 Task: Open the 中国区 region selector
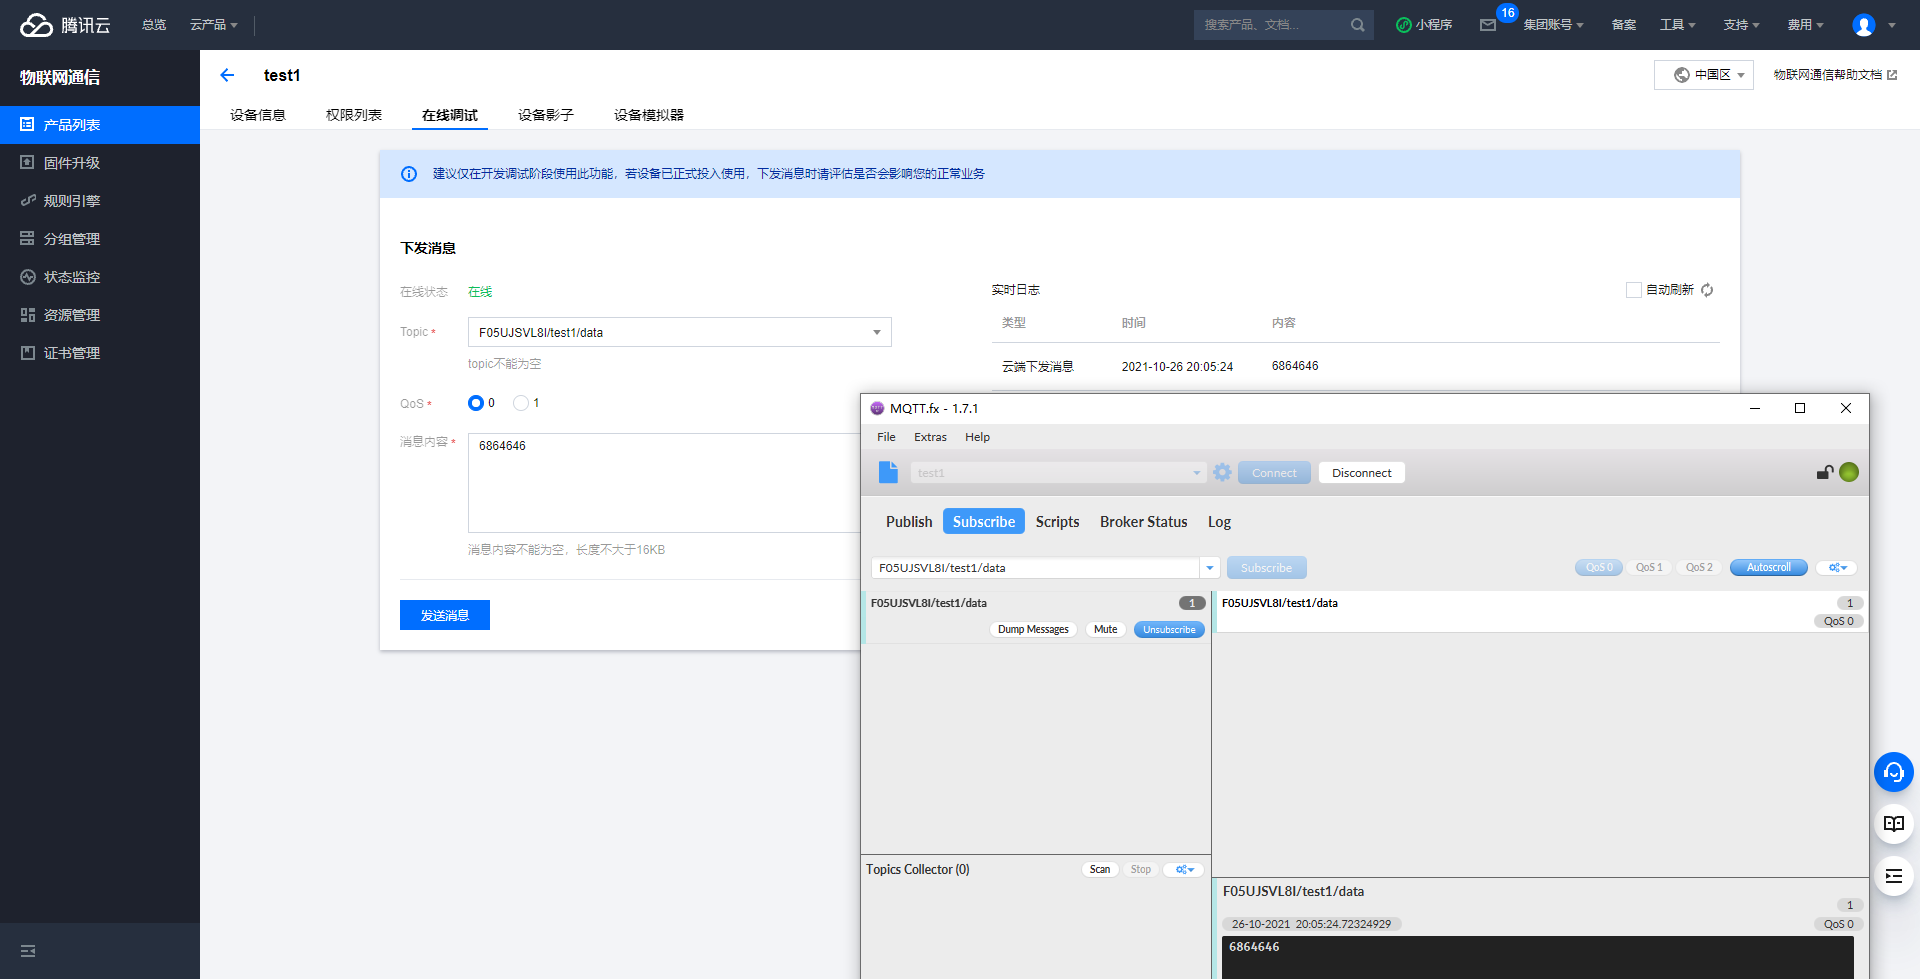(x=1704, y=75)
